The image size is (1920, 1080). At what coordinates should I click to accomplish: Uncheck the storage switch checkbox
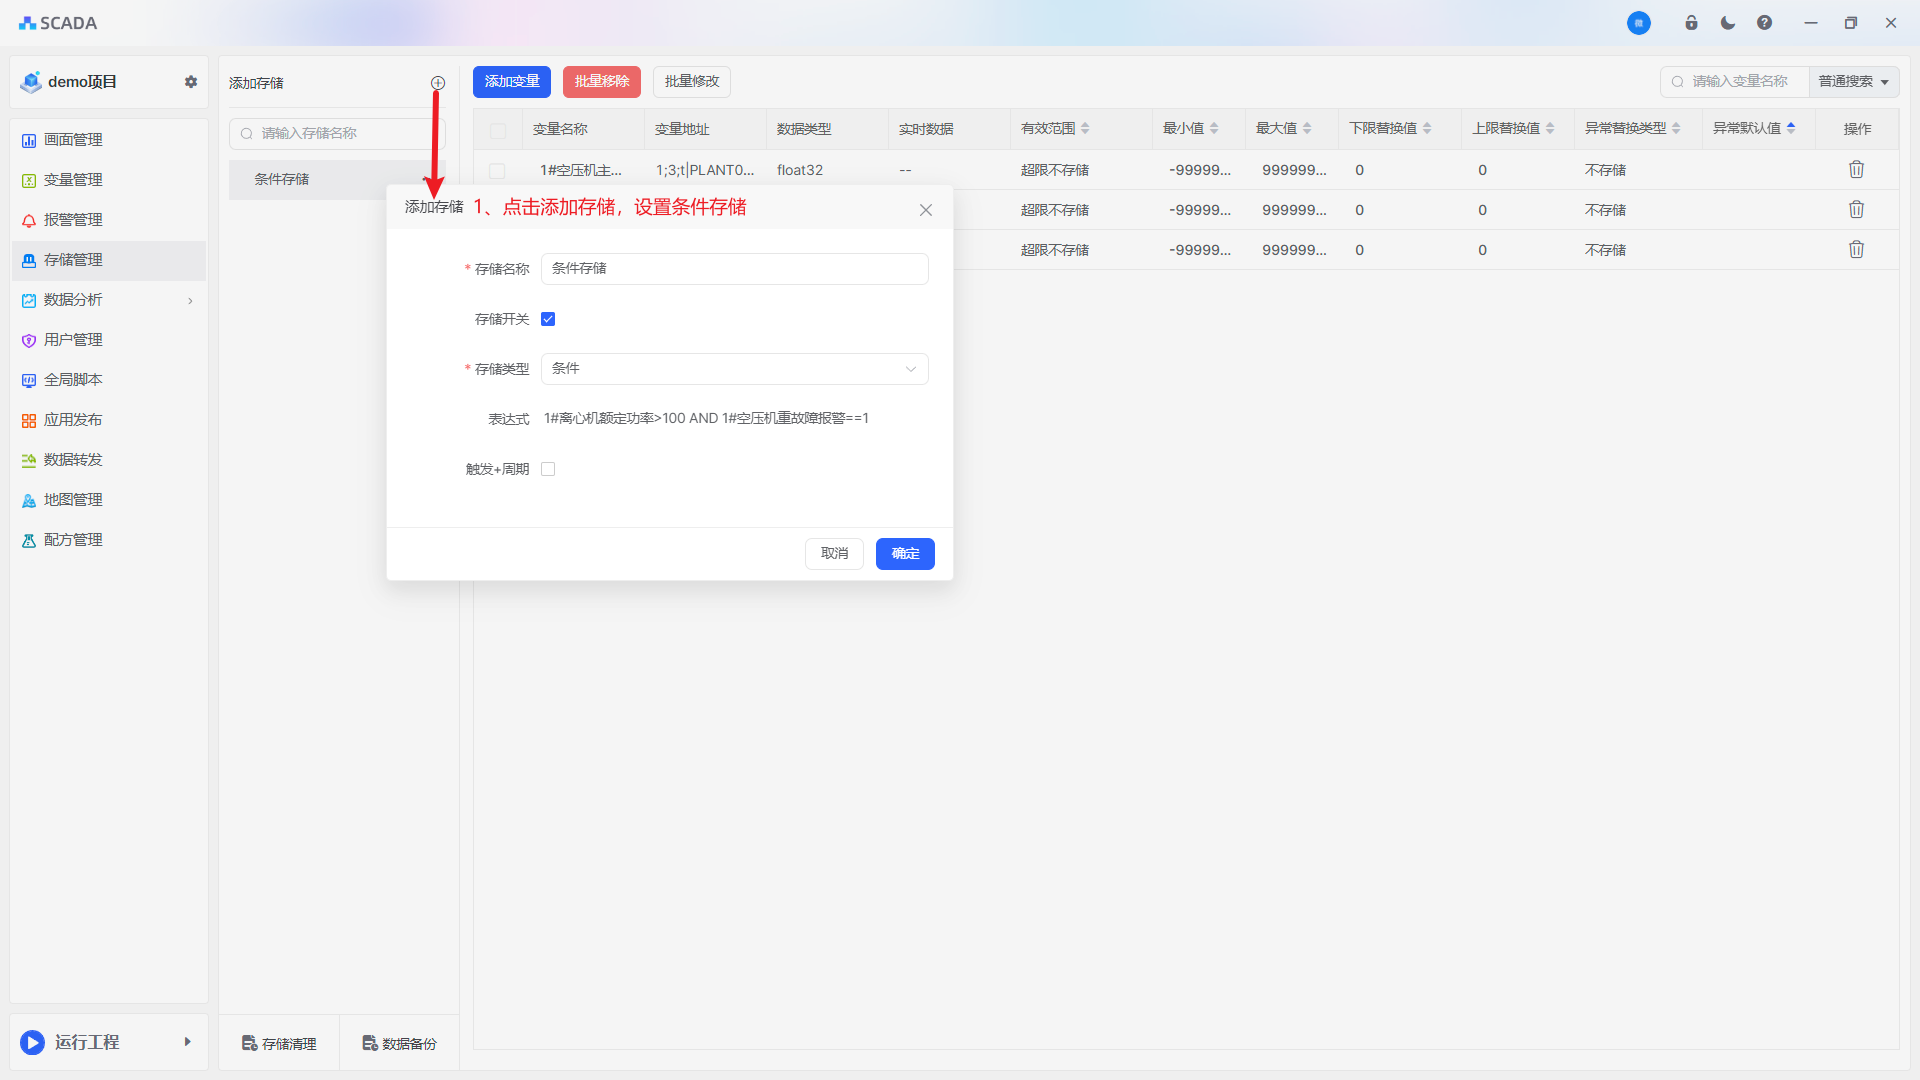pyautogui.click(x=548, y=319)
